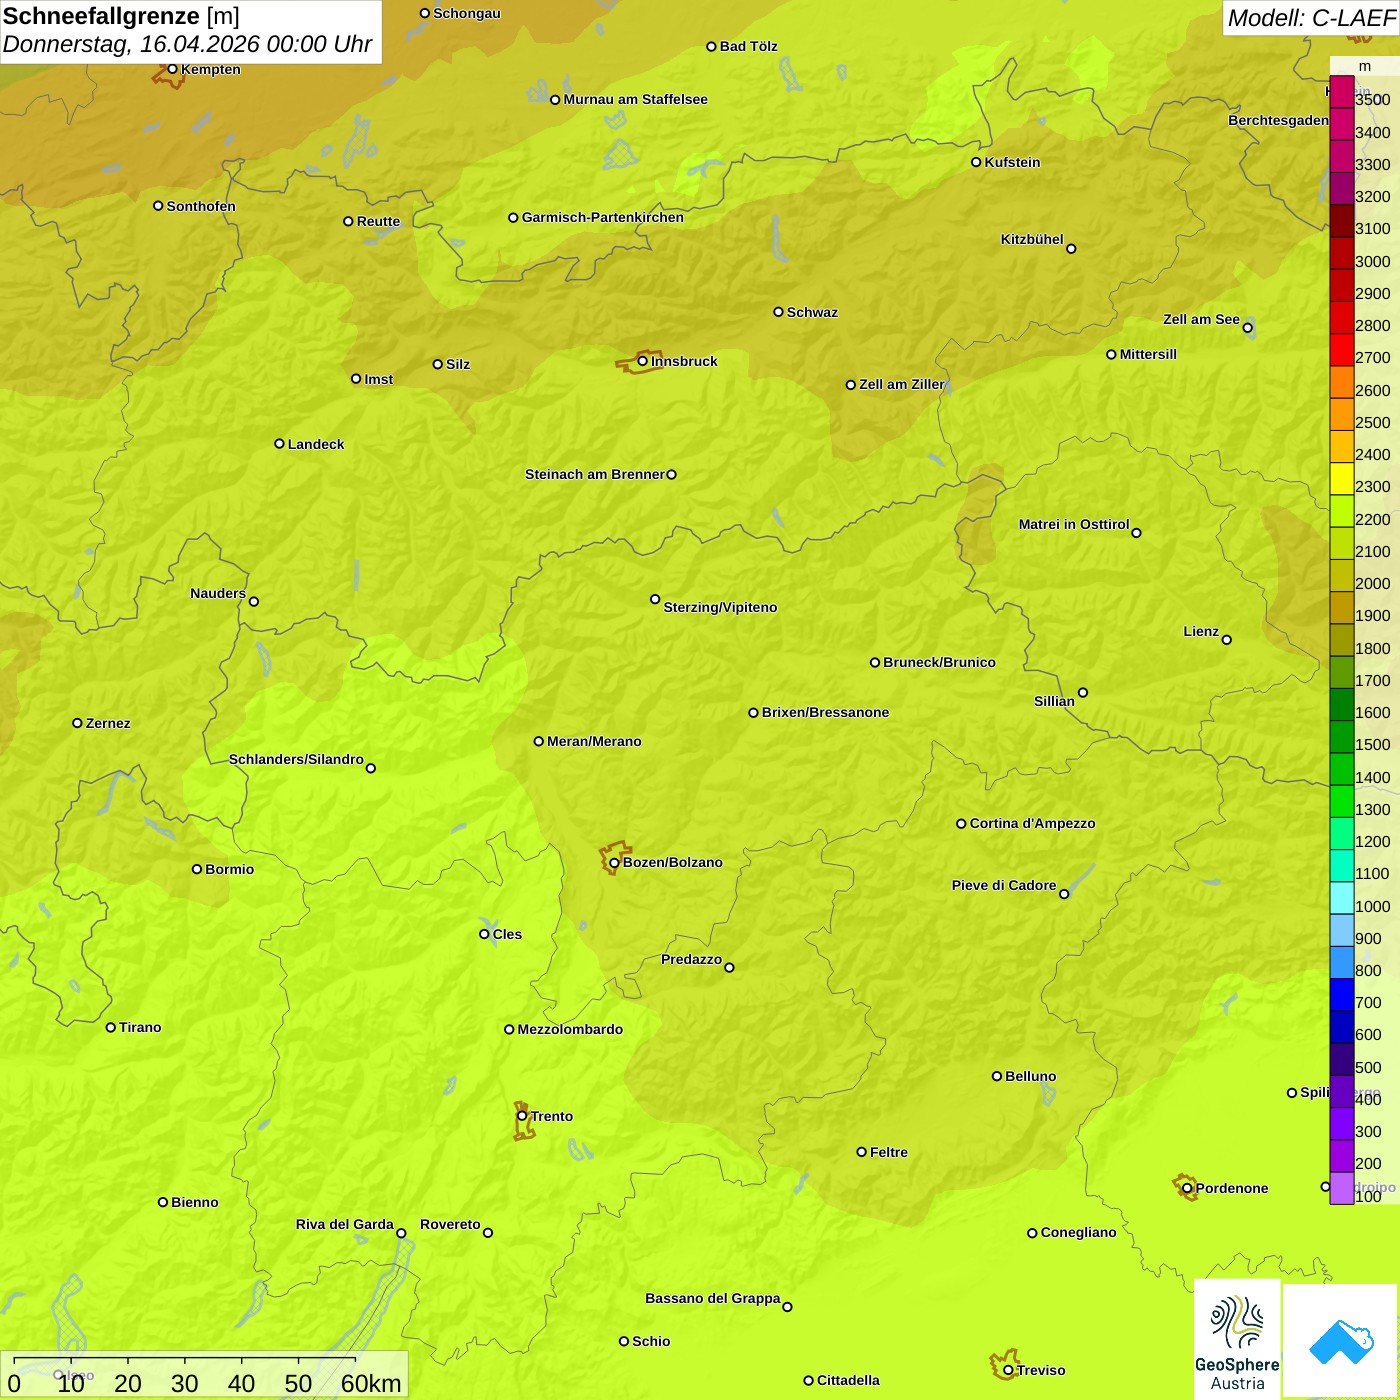This screenshot has height=1400, width=1400.
Task: Click the 'Riva del Garda' label
Action: (345, 1224)
